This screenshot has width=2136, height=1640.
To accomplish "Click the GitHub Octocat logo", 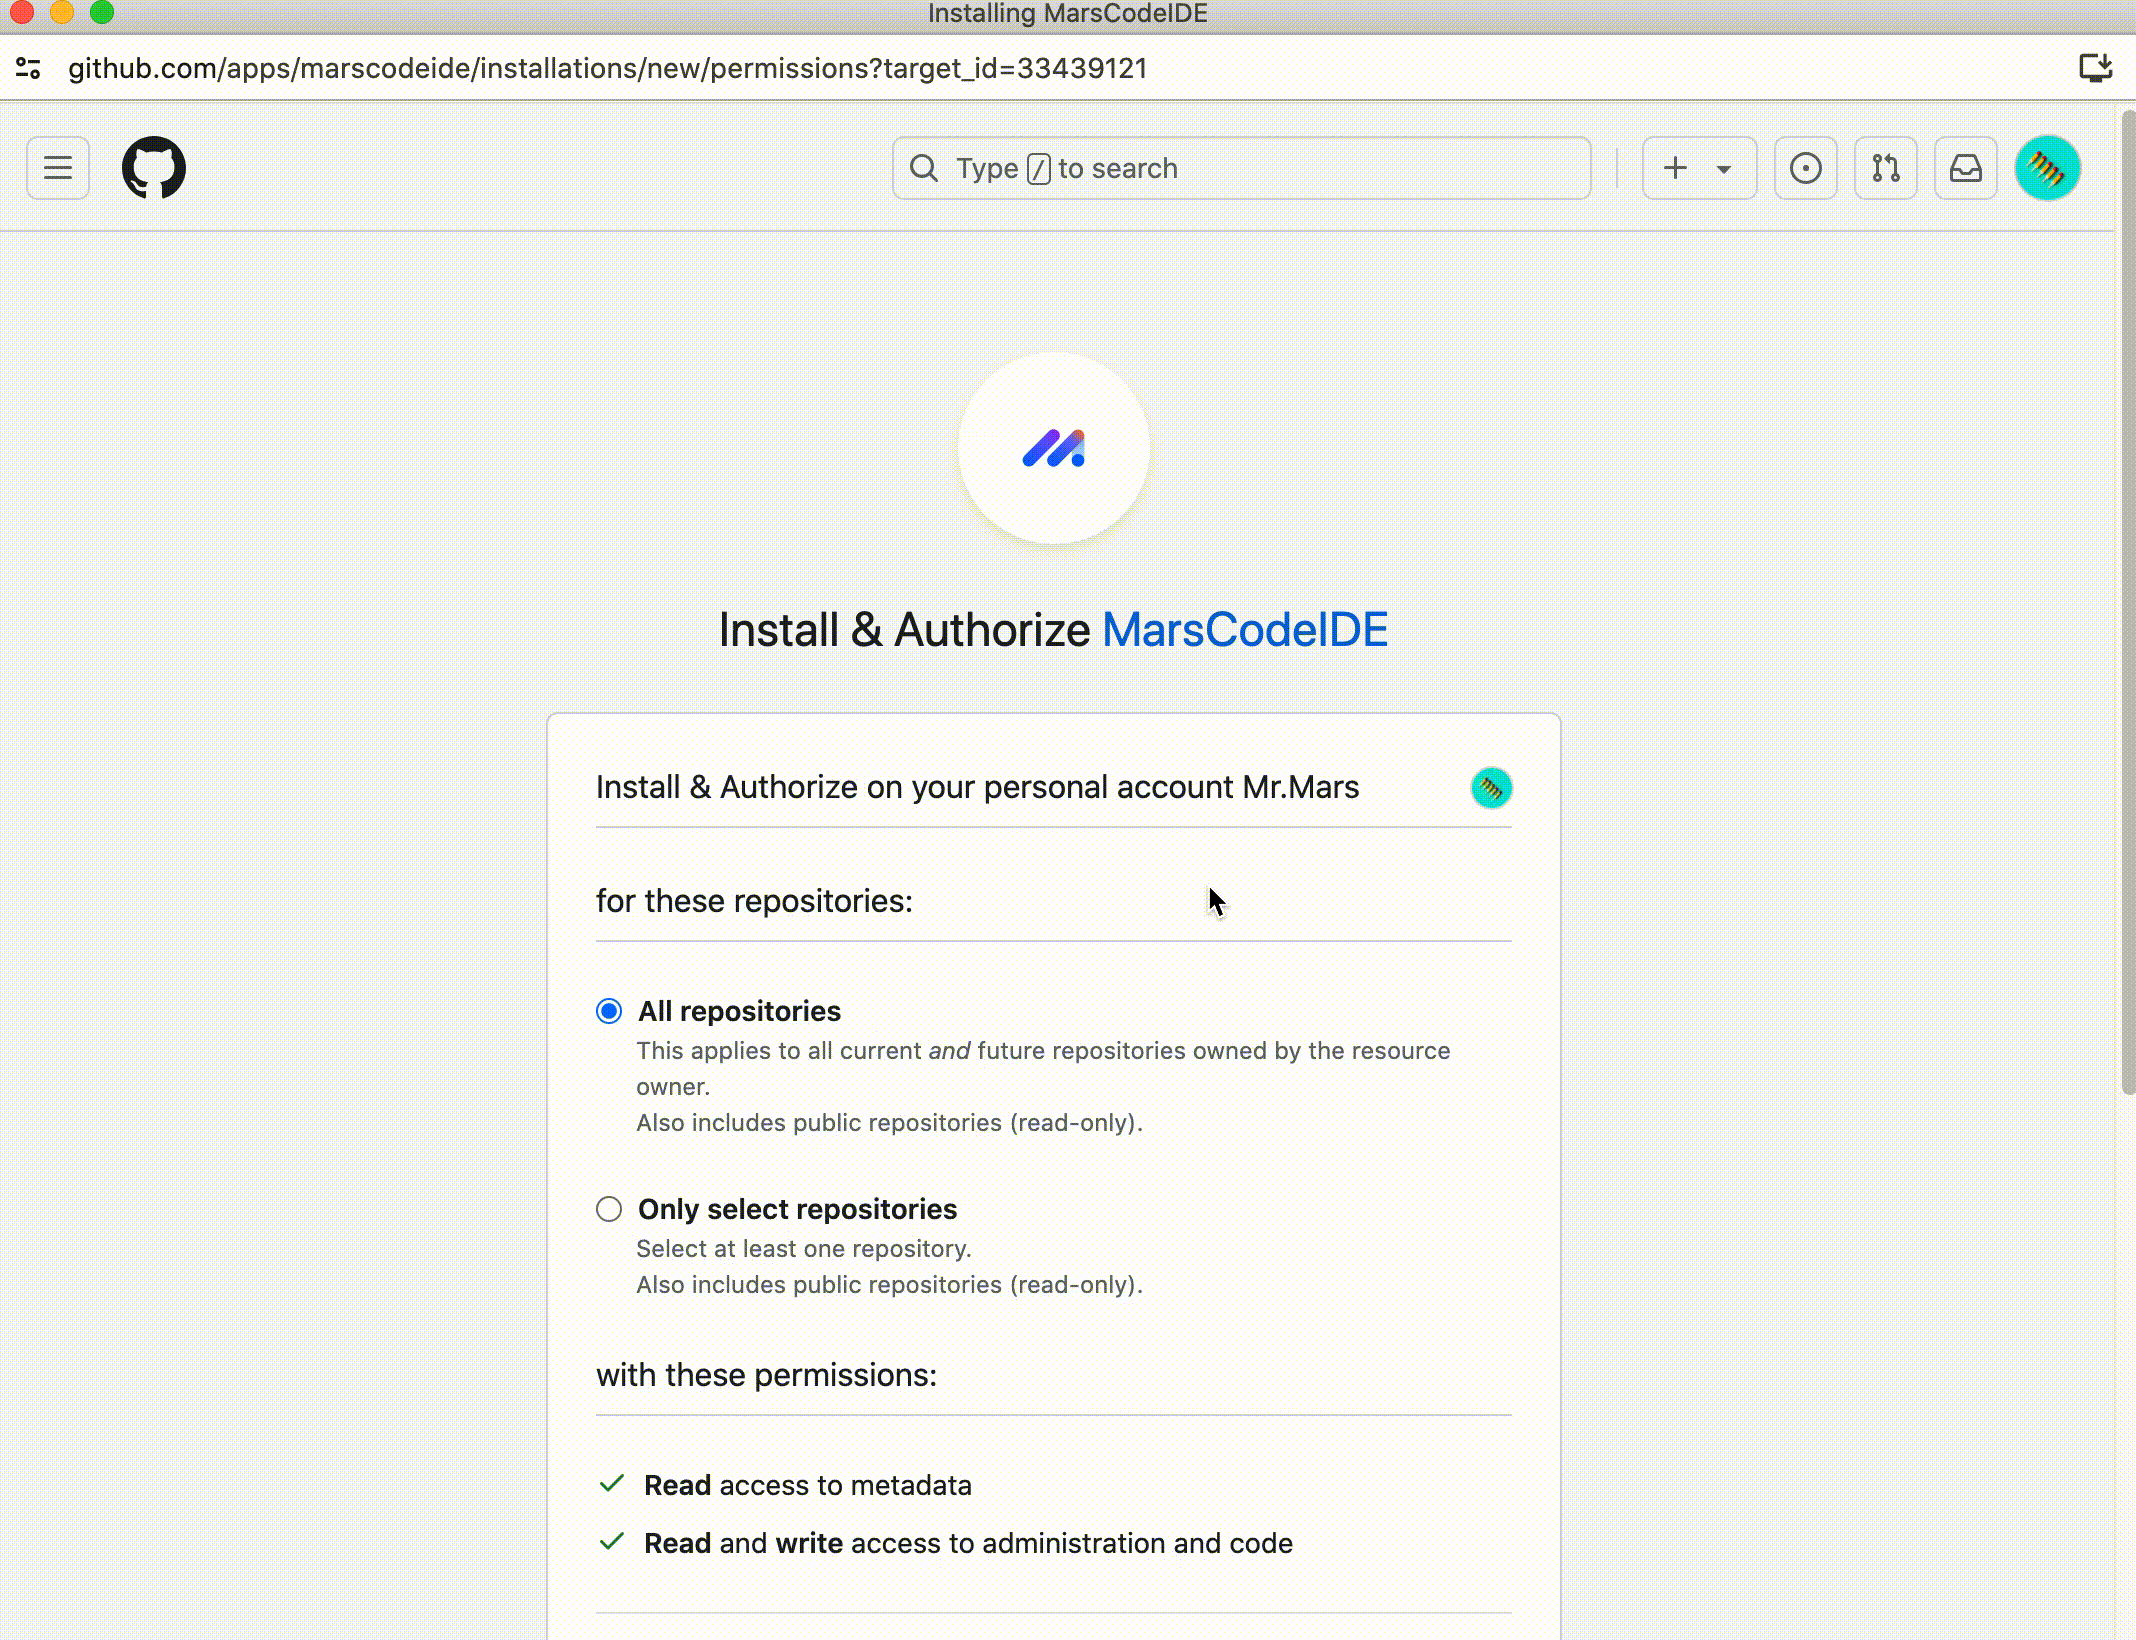I will (154, 168).
